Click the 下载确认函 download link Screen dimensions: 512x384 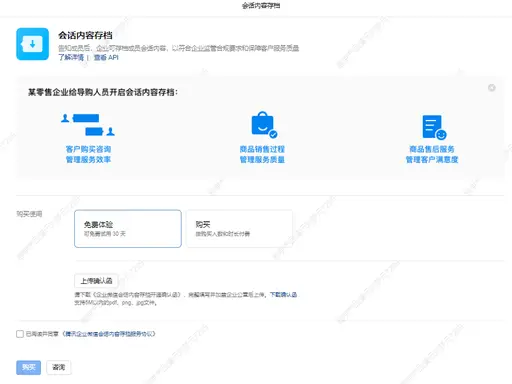tap(283, 295)
